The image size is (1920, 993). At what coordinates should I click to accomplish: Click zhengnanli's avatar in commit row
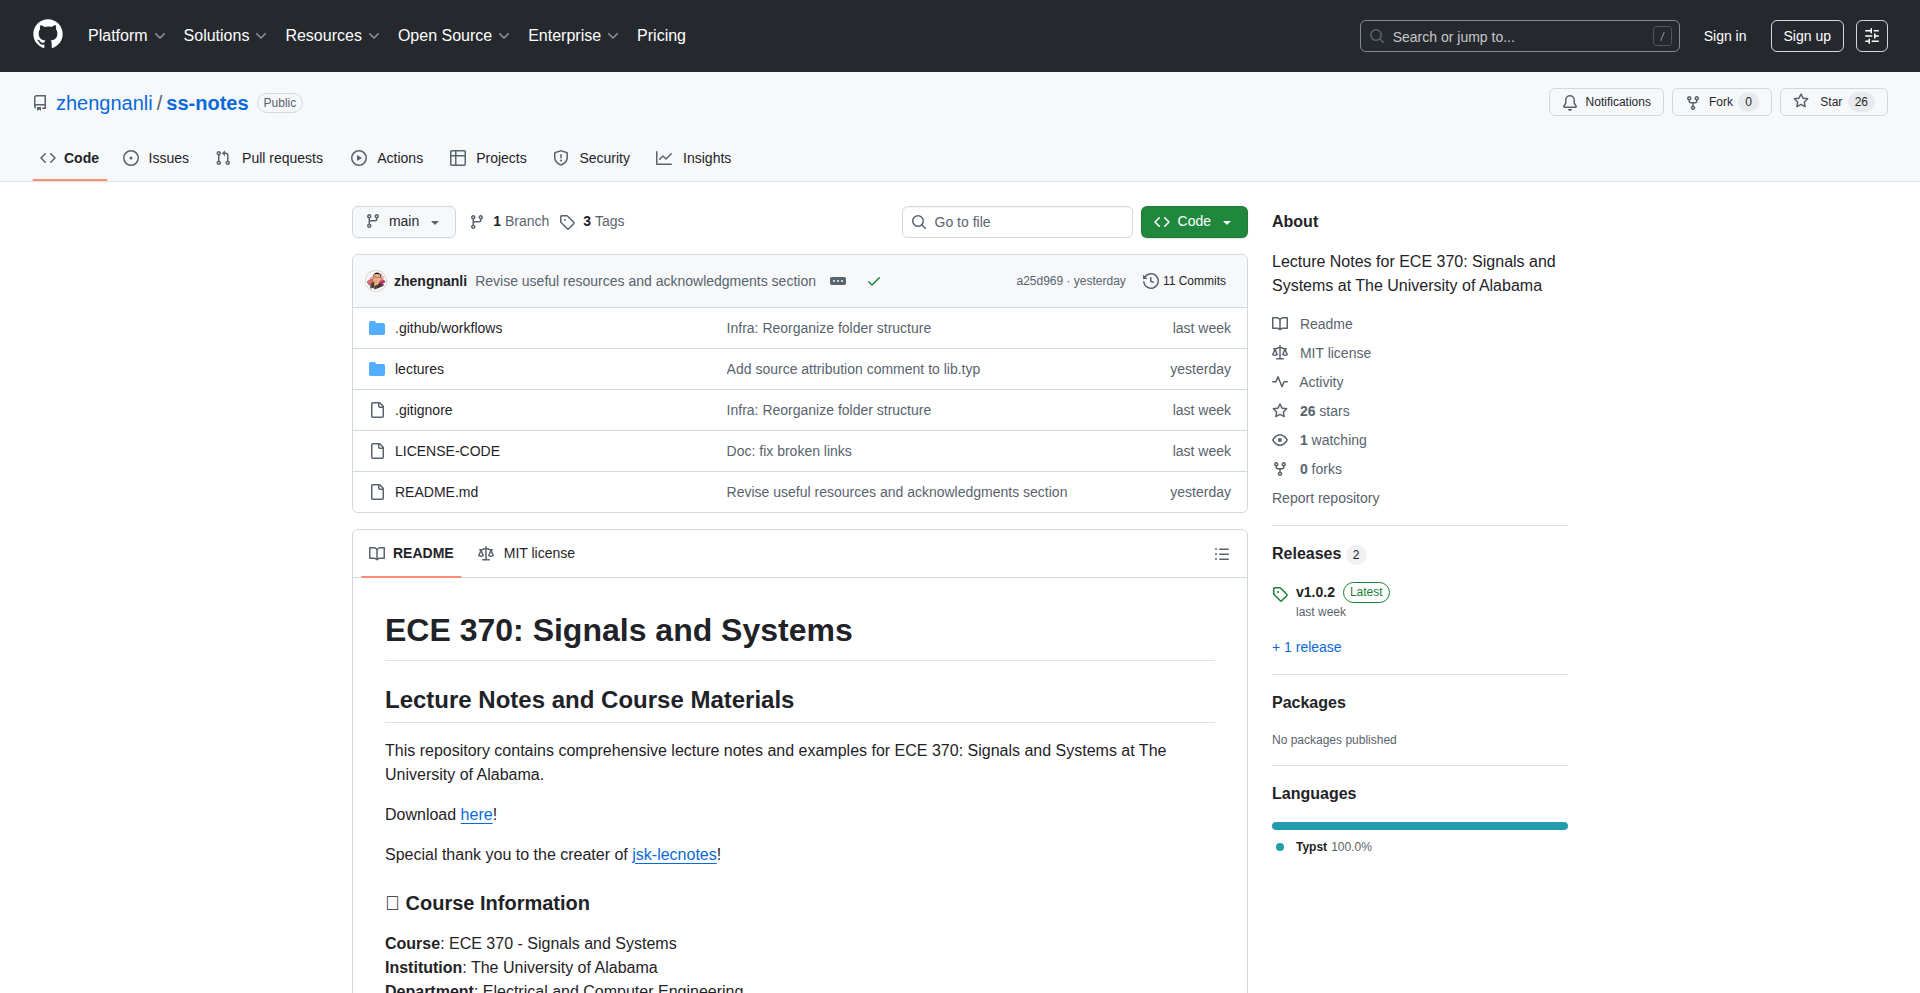coord(377,281)
